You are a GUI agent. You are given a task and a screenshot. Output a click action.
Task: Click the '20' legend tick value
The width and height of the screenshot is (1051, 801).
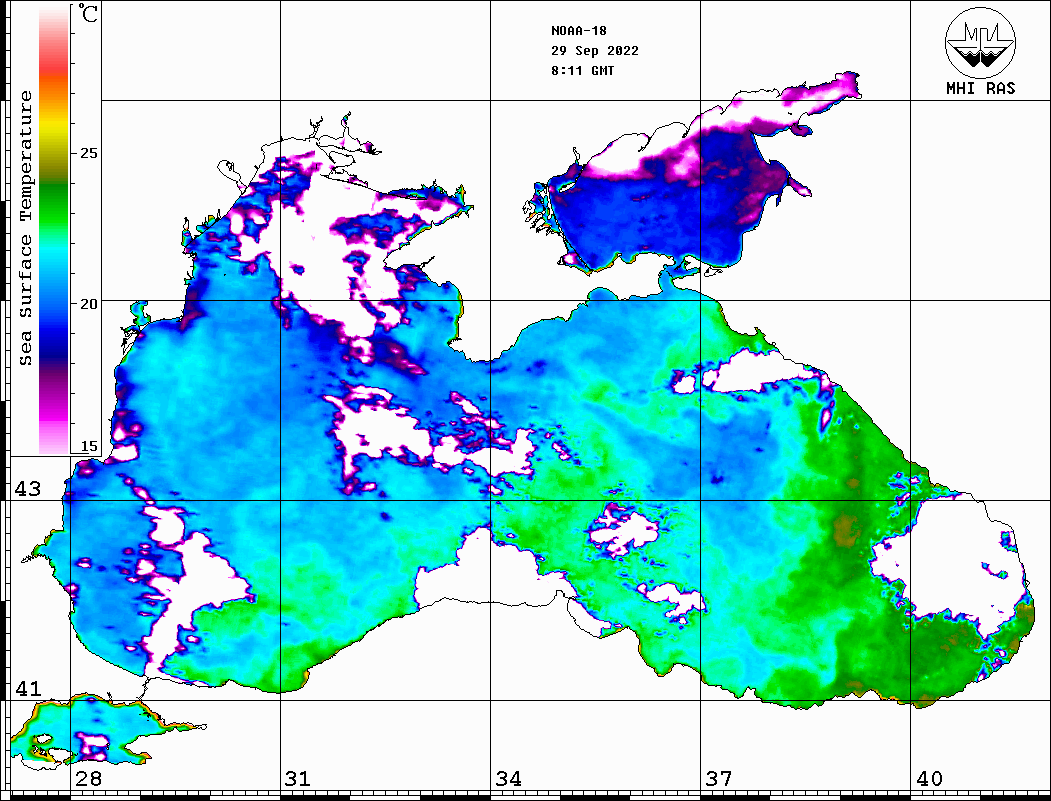click(88, 304)
